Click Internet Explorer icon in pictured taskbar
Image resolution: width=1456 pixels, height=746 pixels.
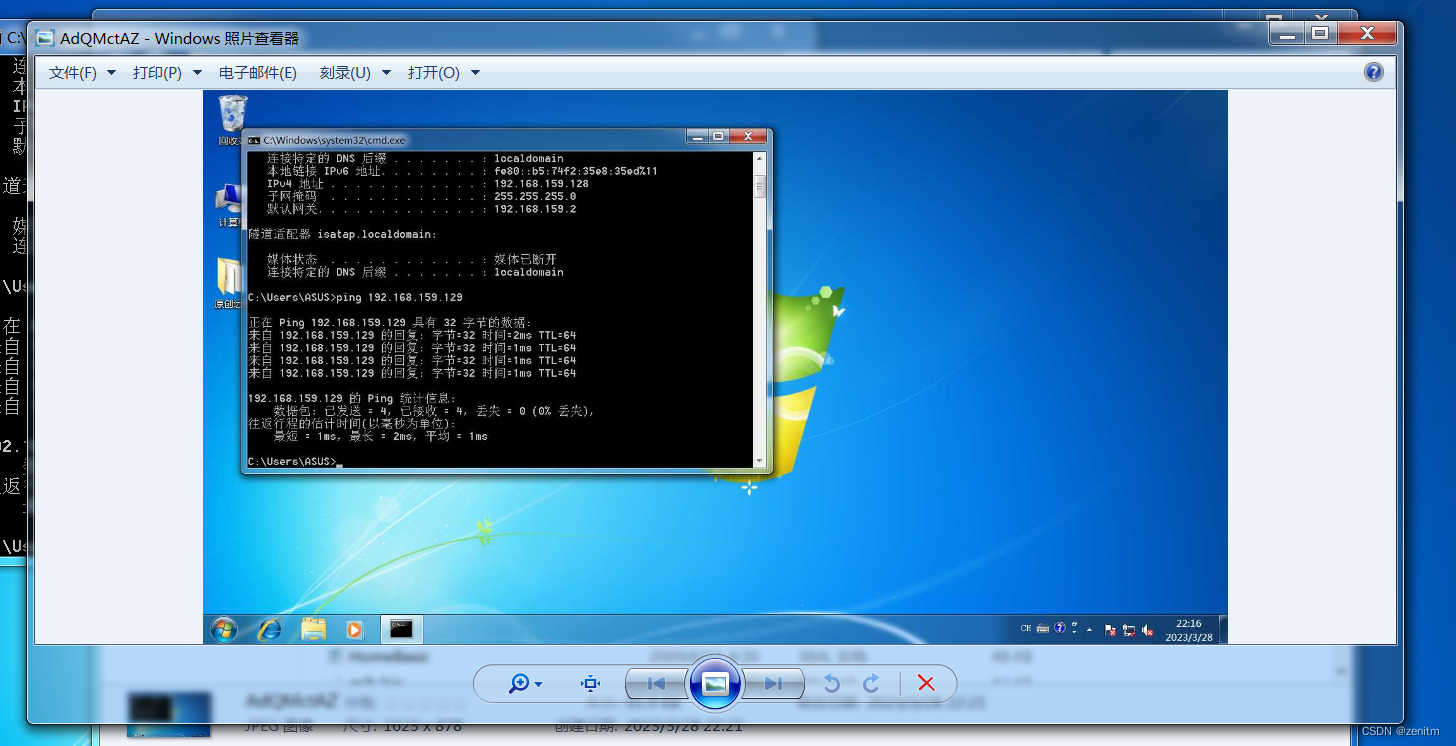(270, 629)
